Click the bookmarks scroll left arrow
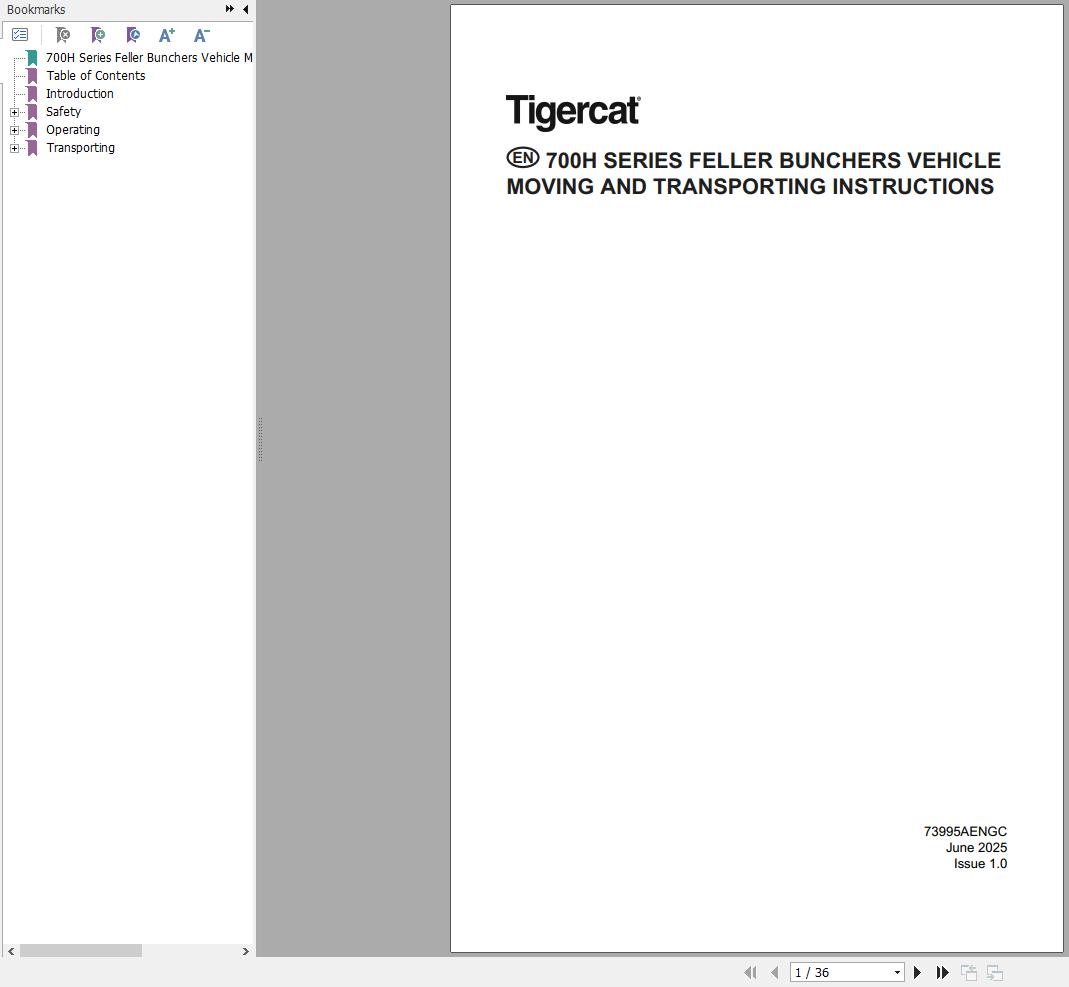Screen dimensions: 1069x987 [11, 951]
